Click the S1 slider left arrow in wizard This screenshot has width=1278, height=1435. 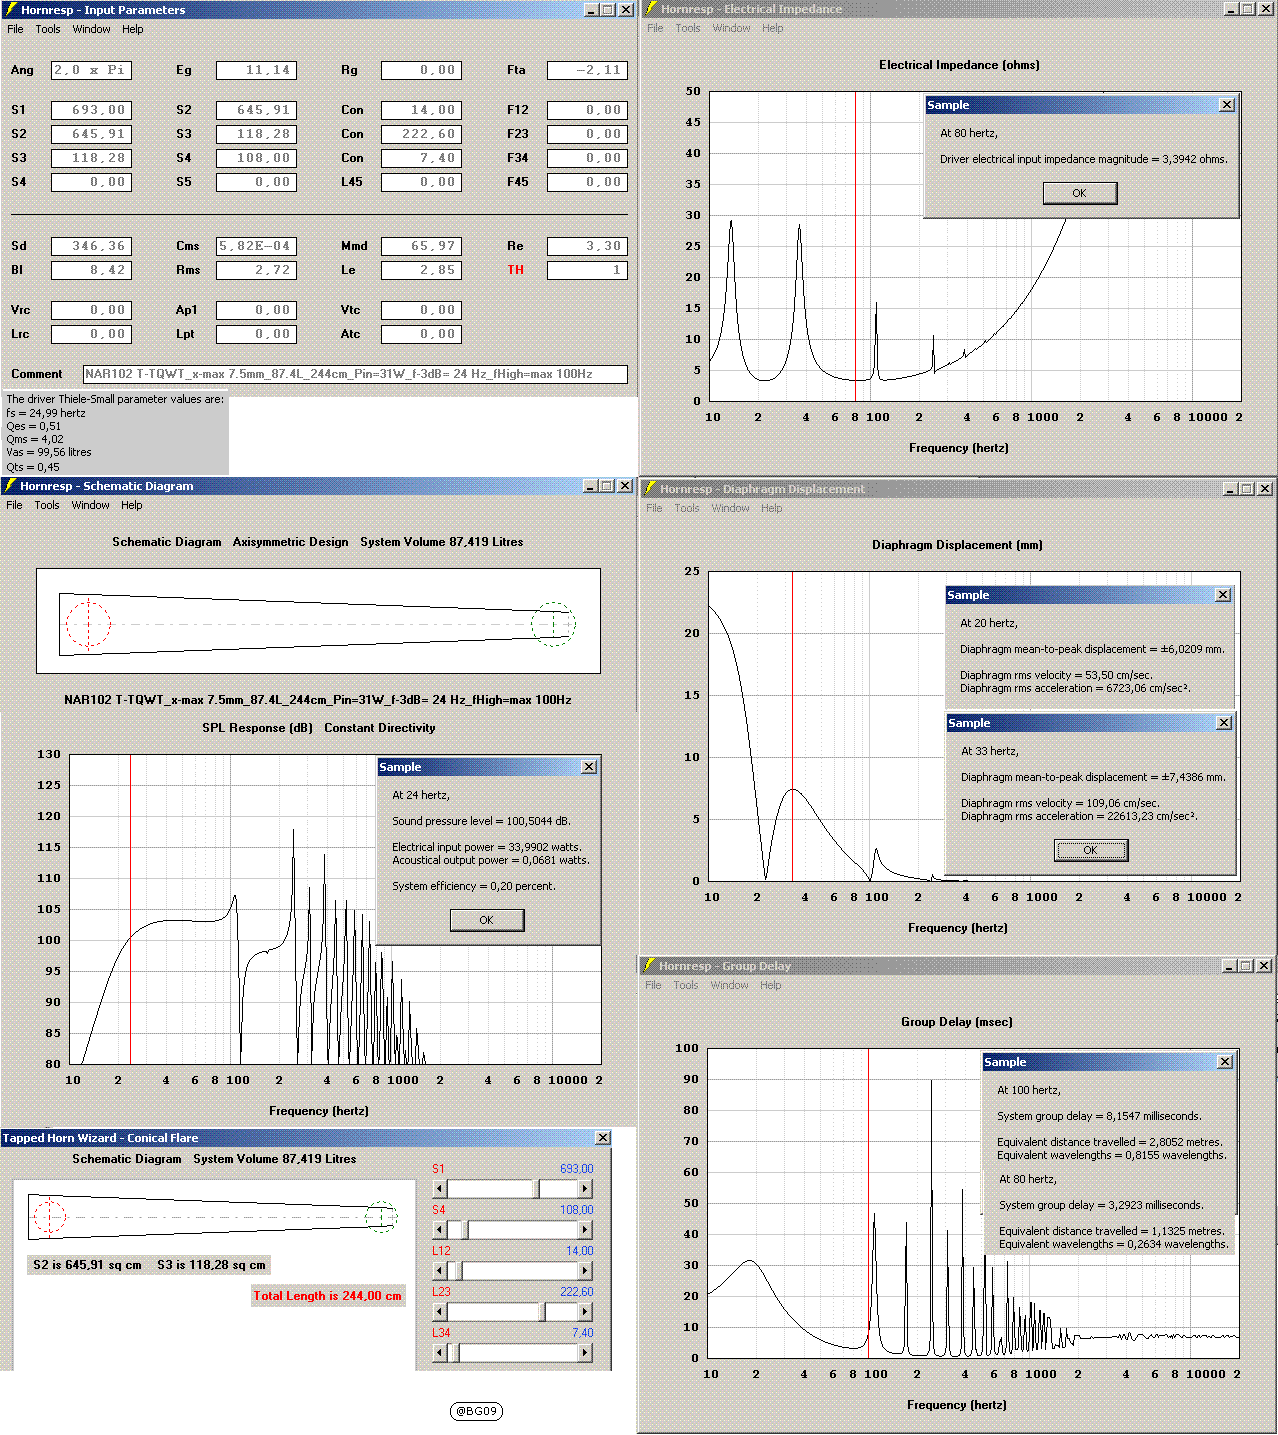(439, 1189)
